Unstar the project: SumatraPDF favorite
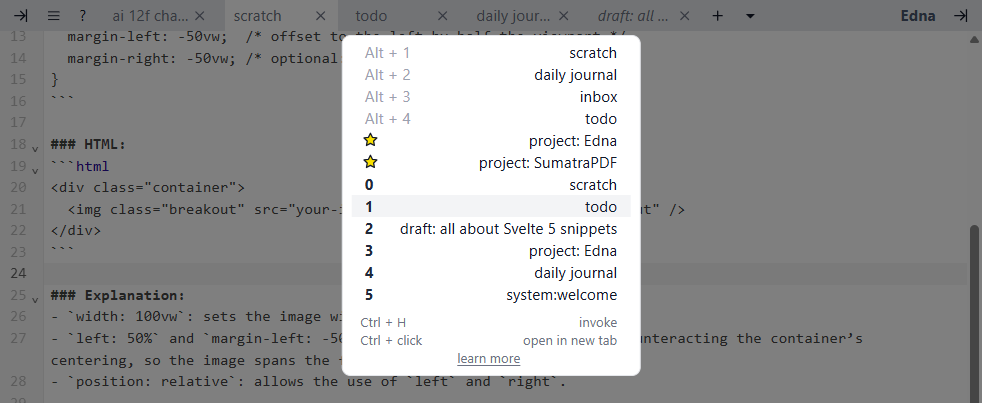 tap(370, 162)
